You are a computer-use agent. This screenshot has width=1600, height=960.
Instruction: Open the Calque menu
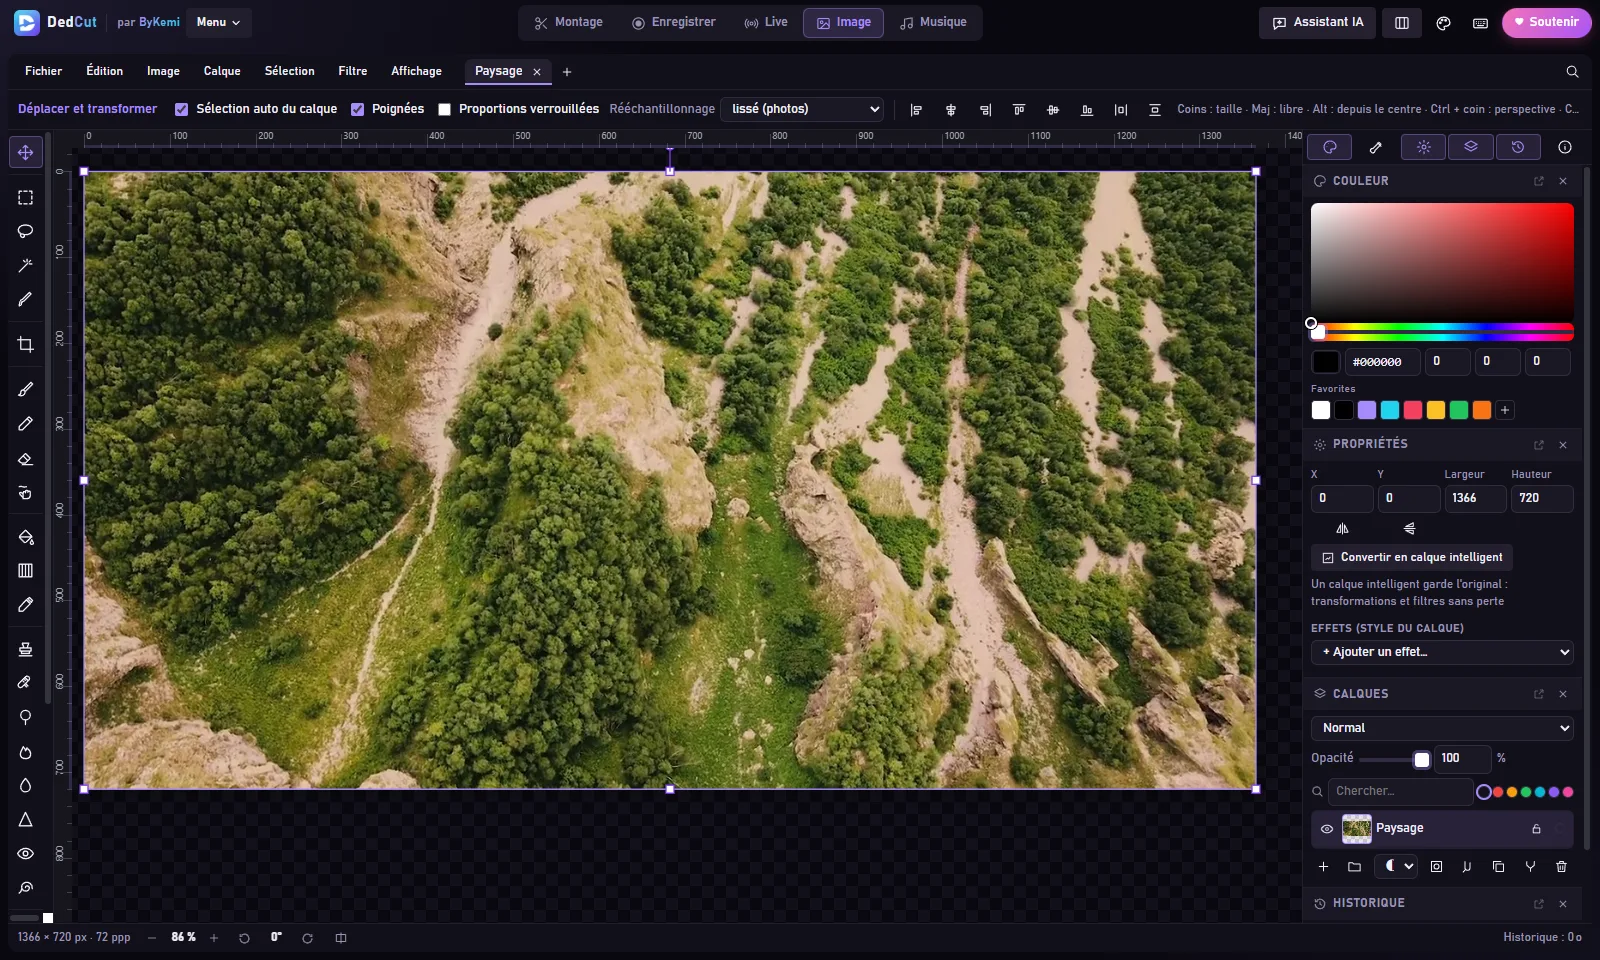pyautogui.click(x=222, y=71)
